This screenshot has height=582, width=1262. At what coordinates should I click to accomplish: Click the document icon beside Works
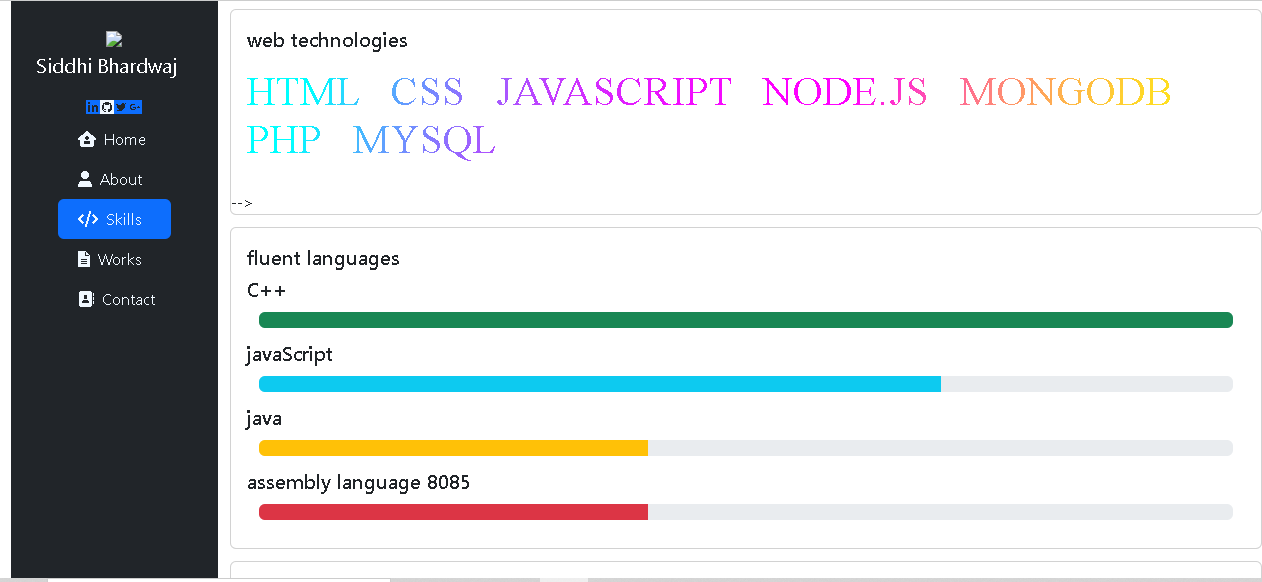(84, 259)
